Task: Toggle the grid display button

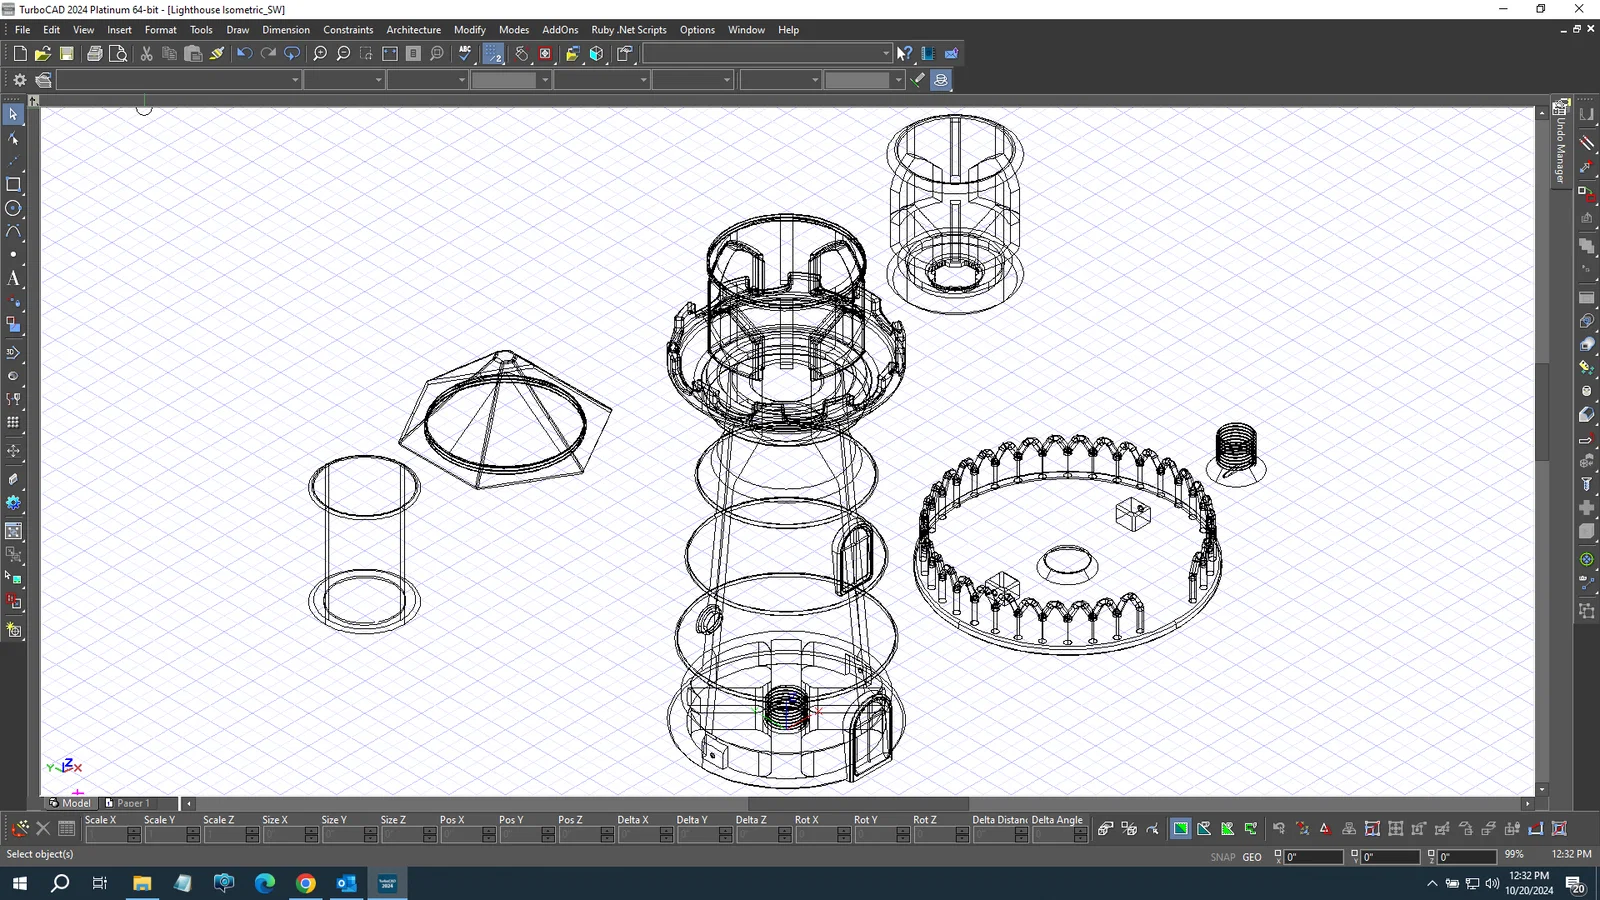Action: coord(493,54)
